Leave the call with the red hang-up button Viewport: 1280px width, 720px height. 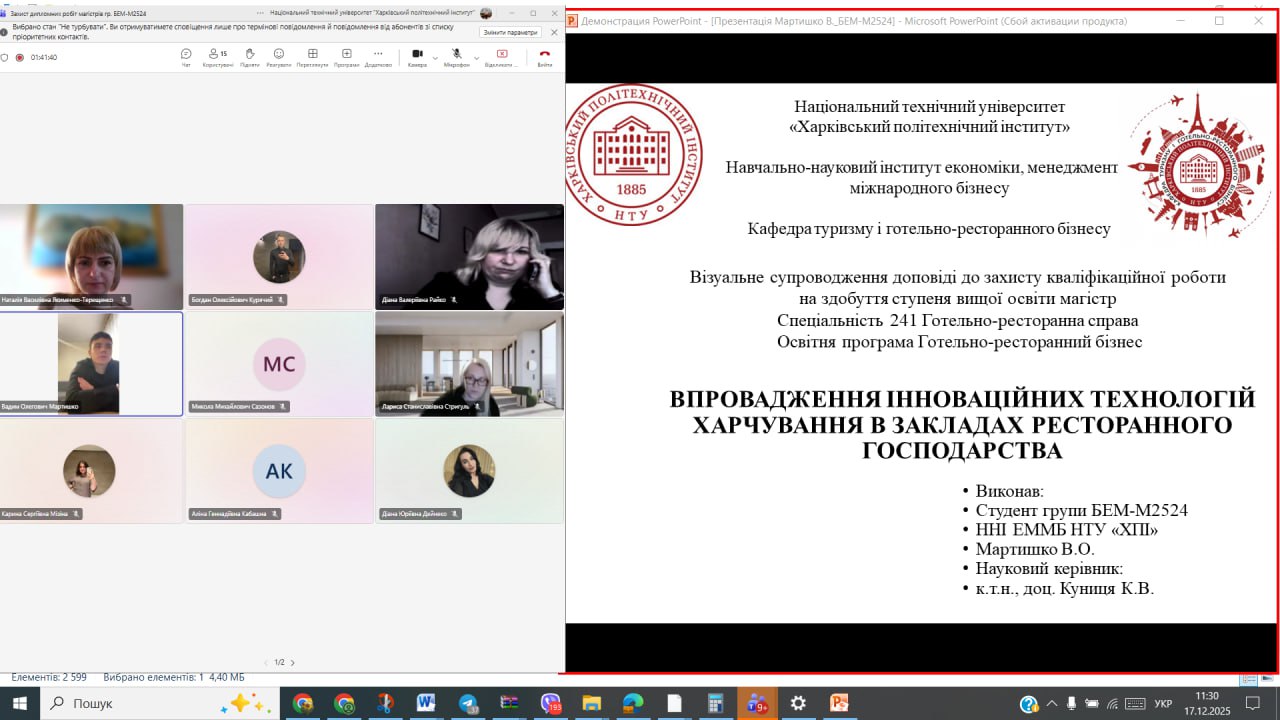[544, 56]
